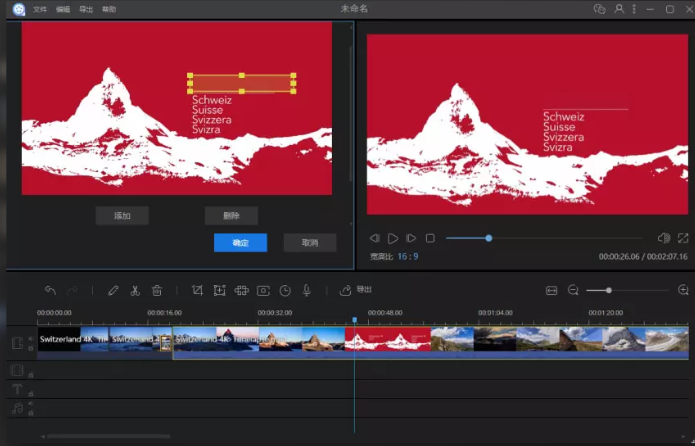Click the timeline zoom slider handle
695x446 pixels.
click(x=609, y=290)
